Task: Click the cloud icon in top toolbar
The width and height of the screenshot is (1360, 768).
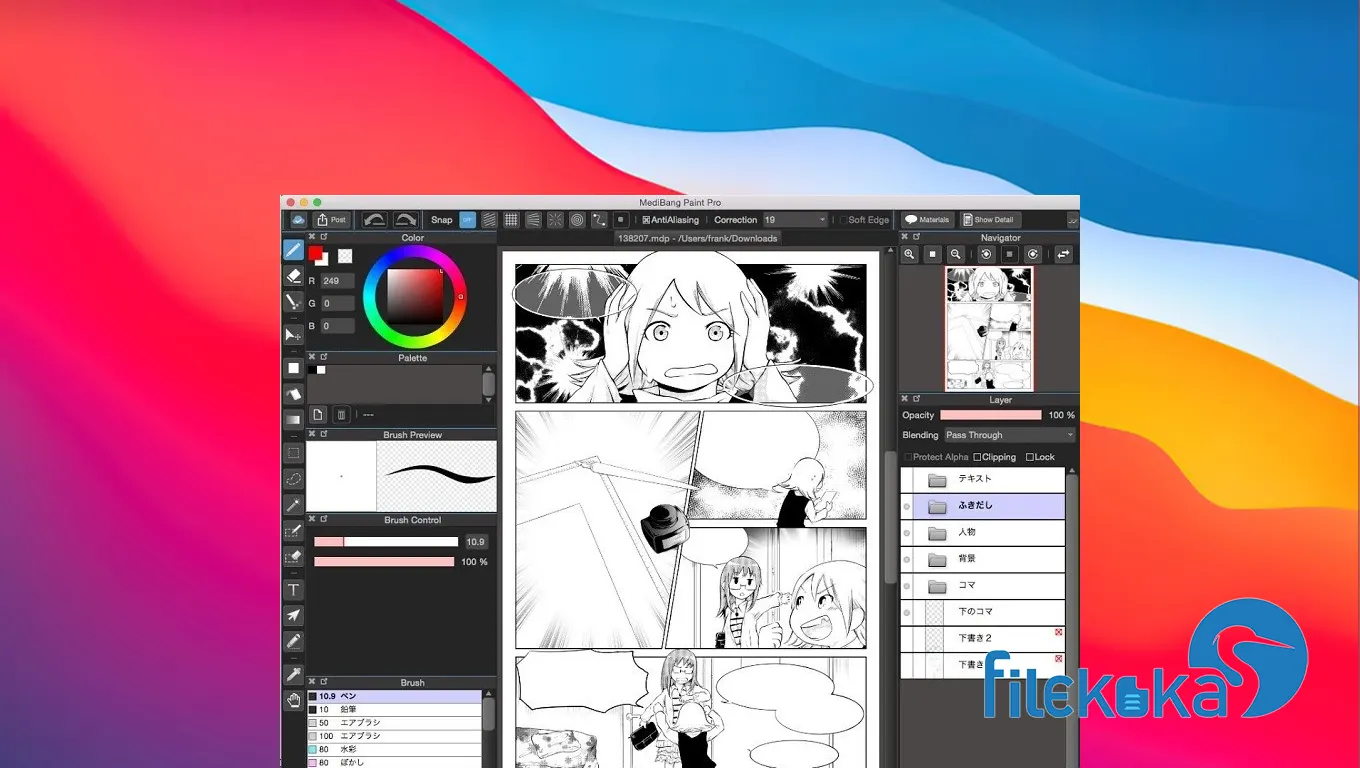Action: click(x=298, y=220)
